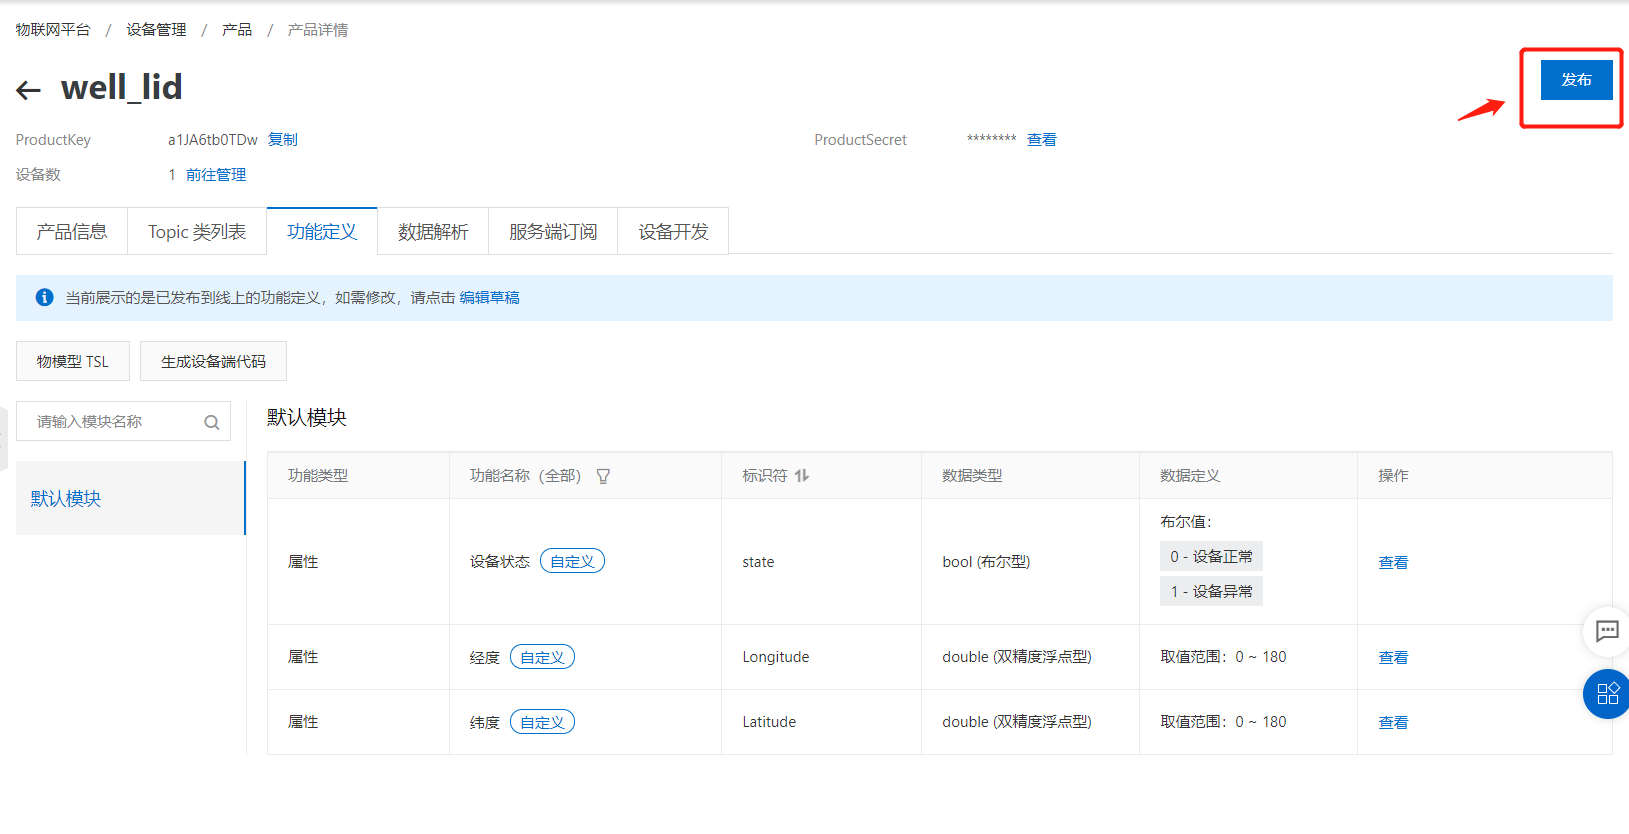Click the 自定义 tag on 经度

(542, 657)
